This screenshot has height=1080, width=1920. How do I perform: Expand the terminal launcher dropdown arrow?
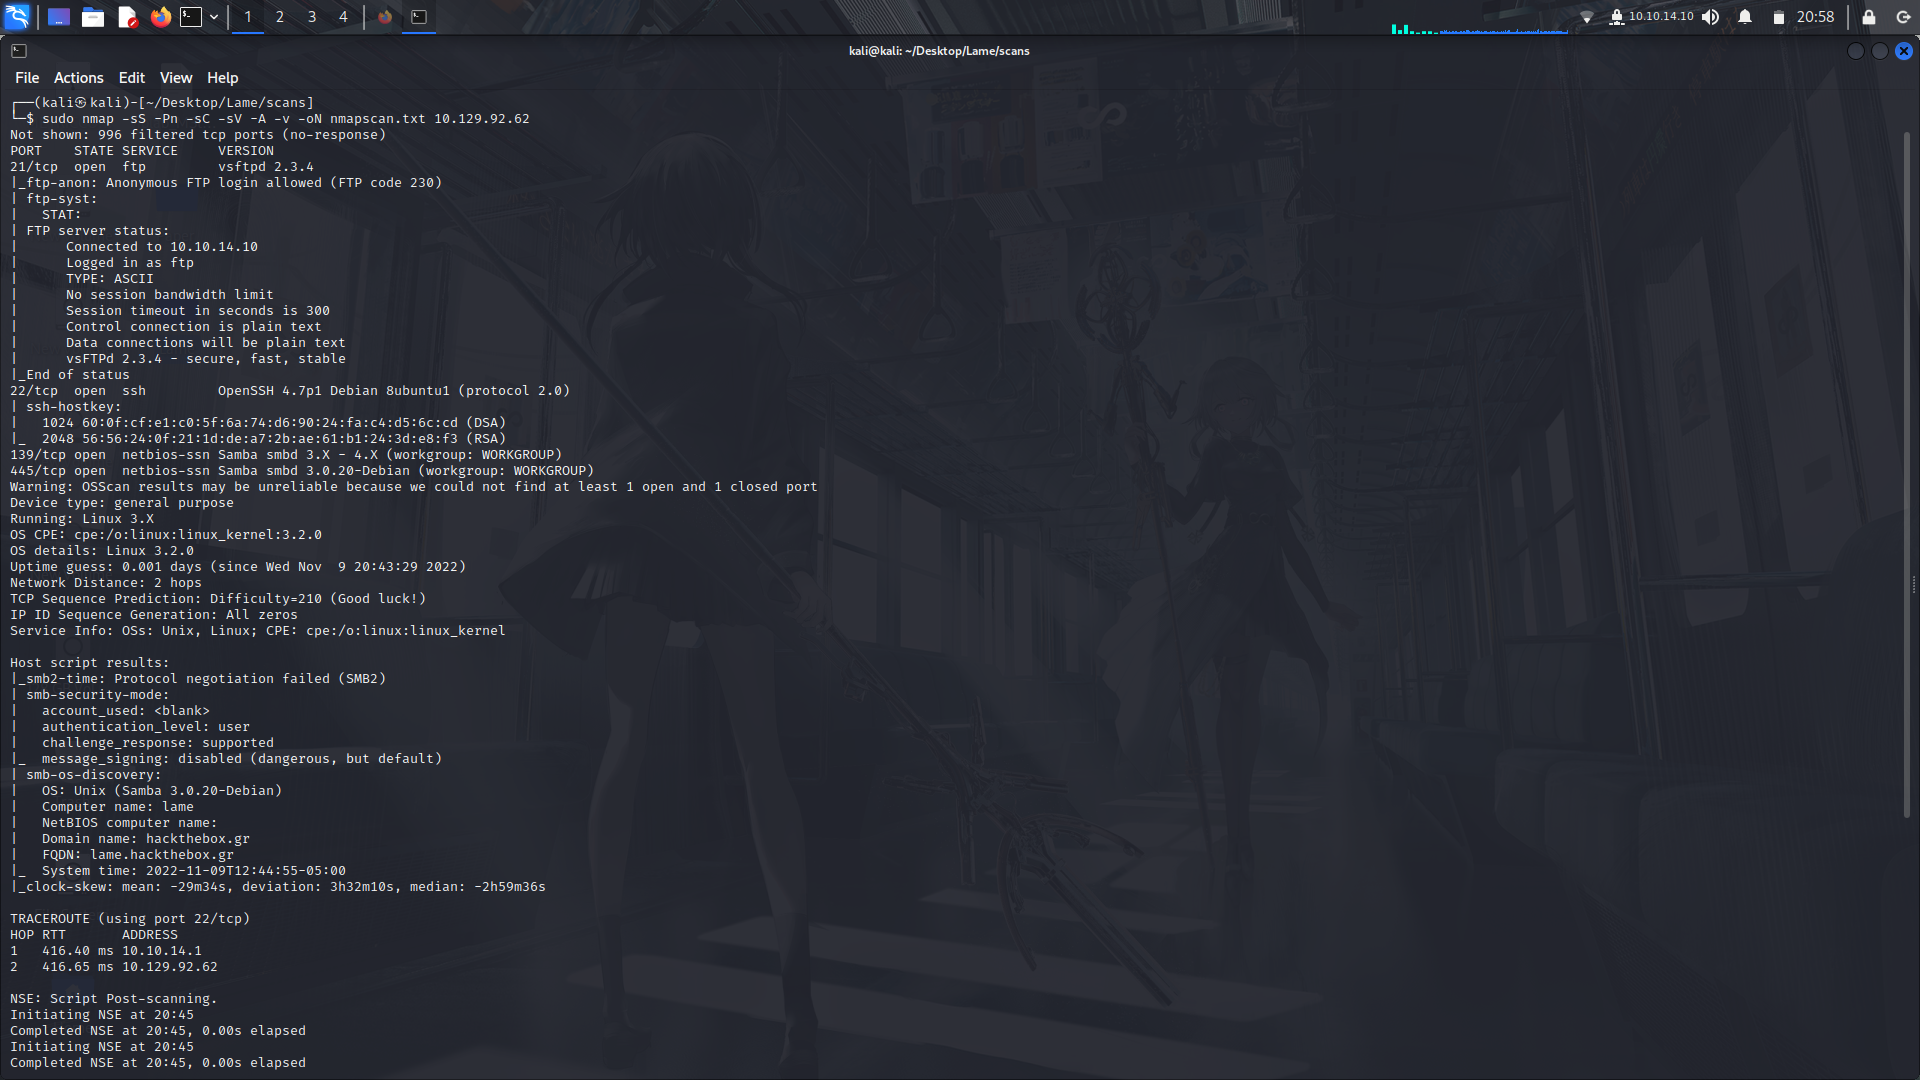click(x=213, y=17)
